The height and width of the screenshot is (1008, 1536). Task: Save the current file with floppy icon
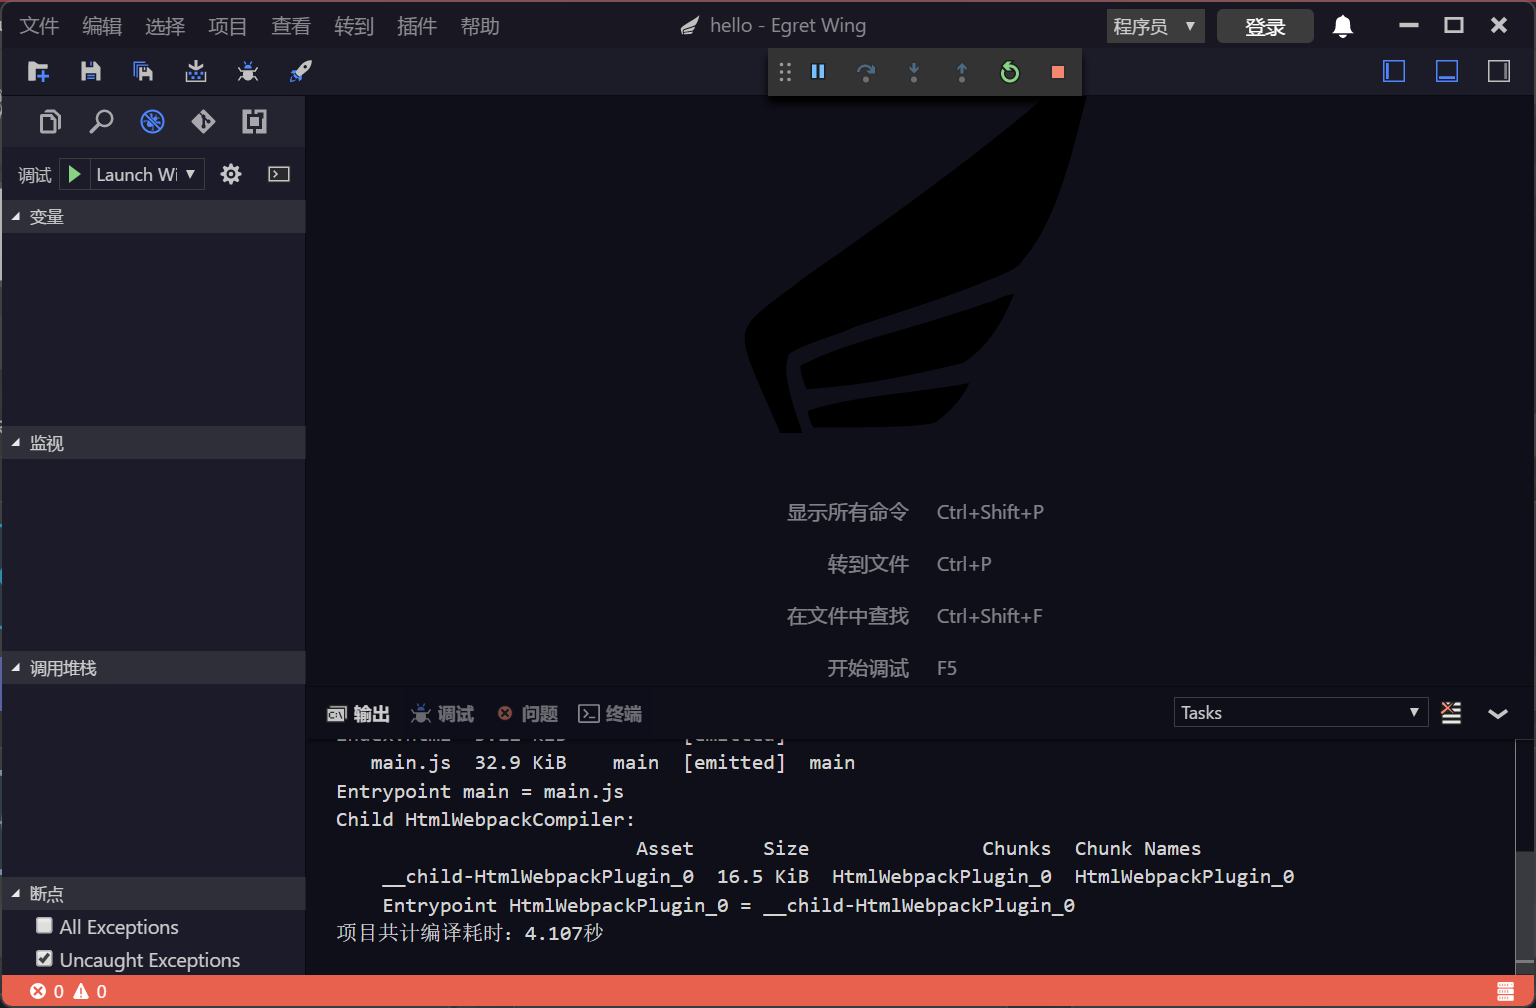(x=91, y=71)
